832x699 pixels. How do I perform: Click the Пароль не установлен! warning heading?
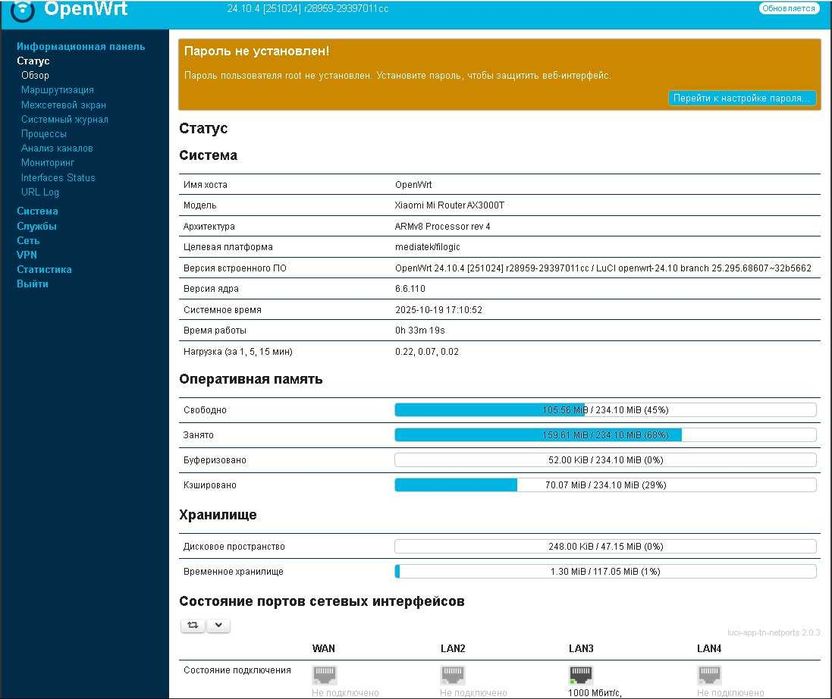[257, 51]
